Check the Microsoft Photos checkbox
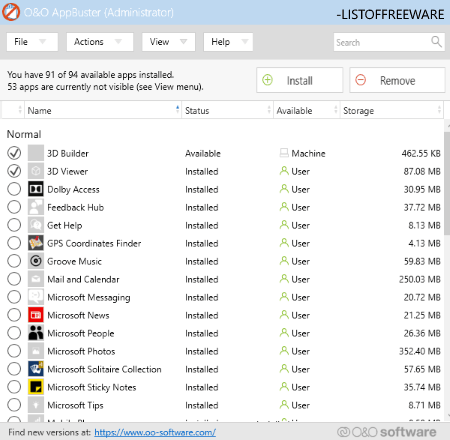This screenshot has height=440, width=450. pos(14,351)
